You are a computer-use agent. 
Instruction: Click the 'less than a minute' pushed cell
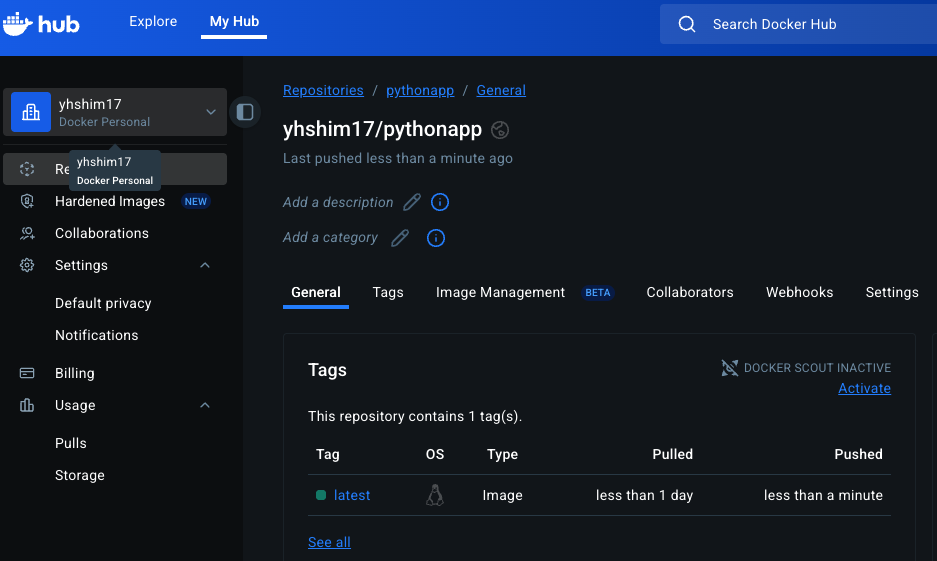pyautogui.click(x=823, y=495)
